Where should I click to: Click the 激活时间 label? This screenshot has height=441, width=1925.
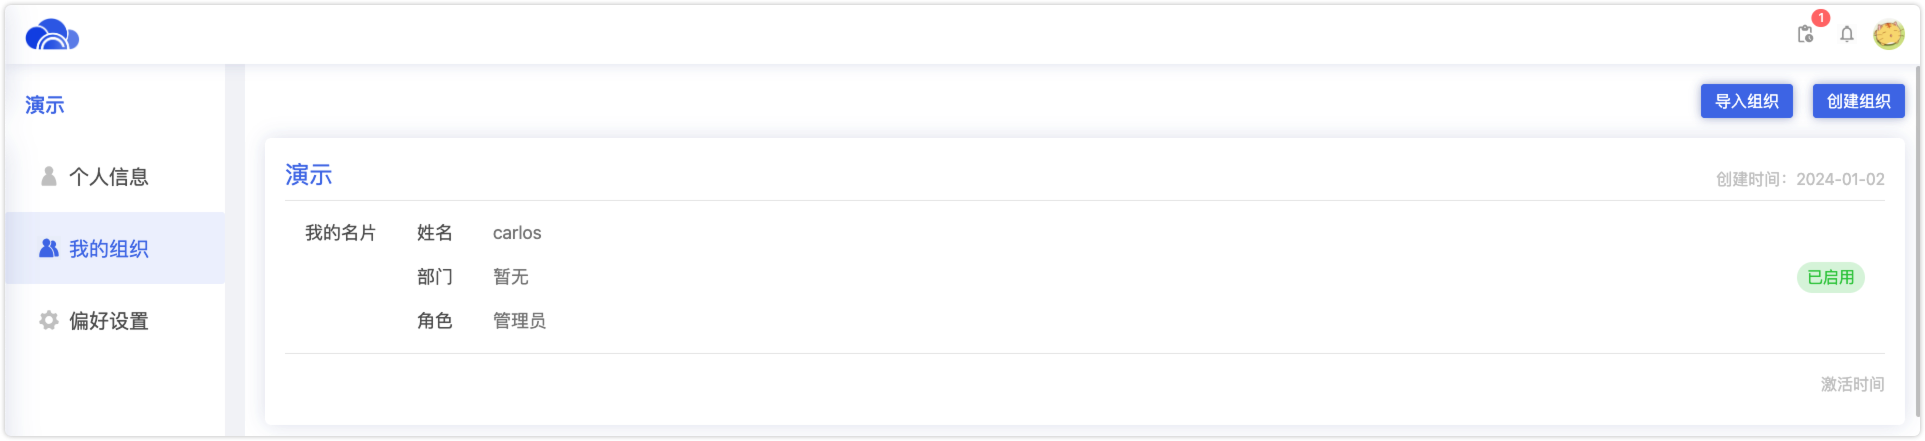coord(1852,384)
